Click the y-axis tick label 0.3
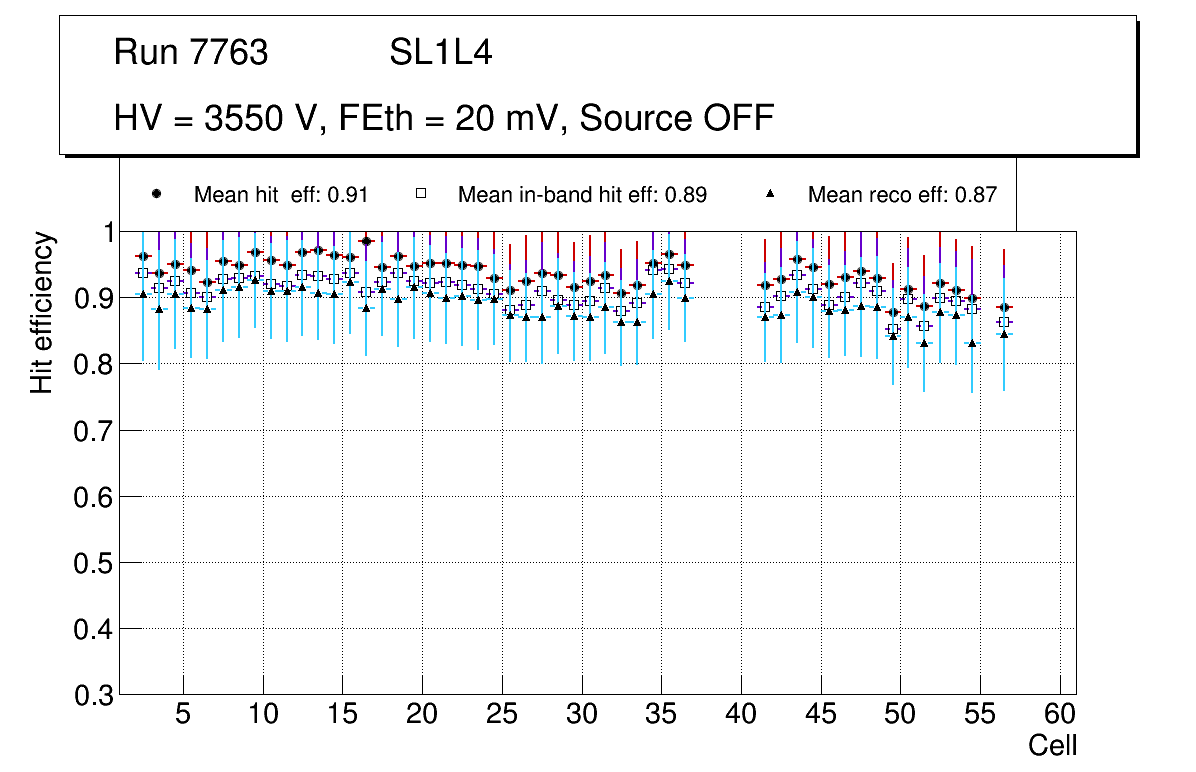1196x772 pixels. click(93, 695)
